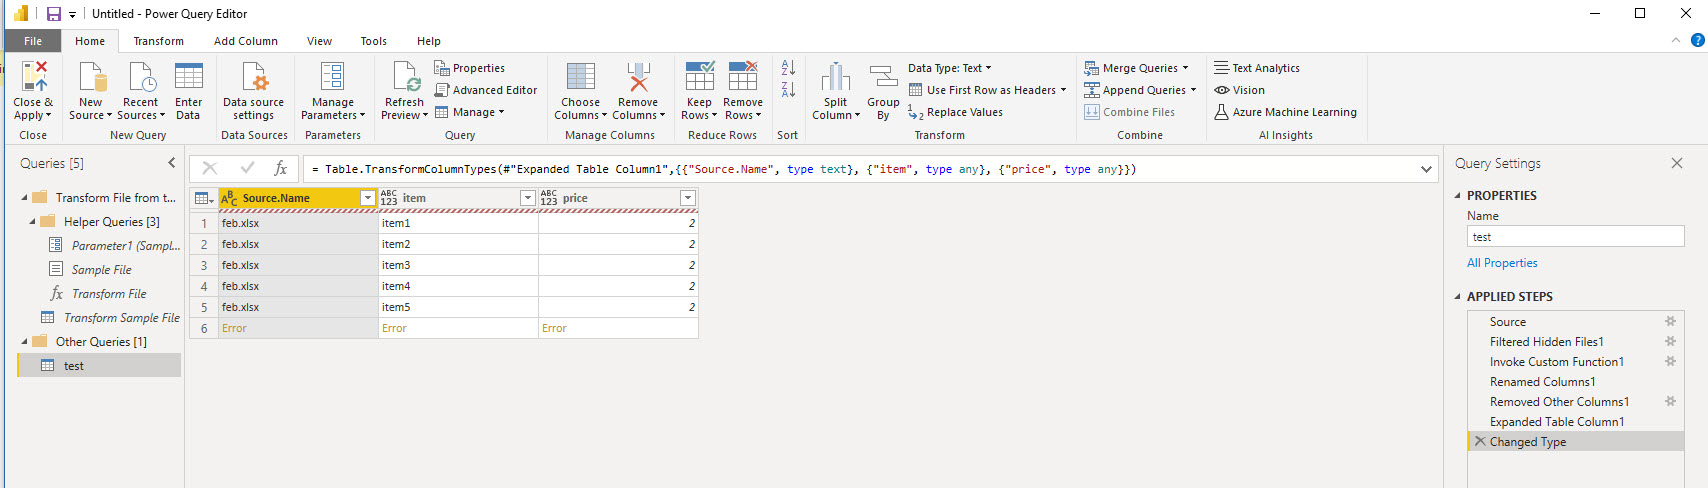Click the Keep Rows icon
Viewport: 1708px width, 488px height.
700,77
